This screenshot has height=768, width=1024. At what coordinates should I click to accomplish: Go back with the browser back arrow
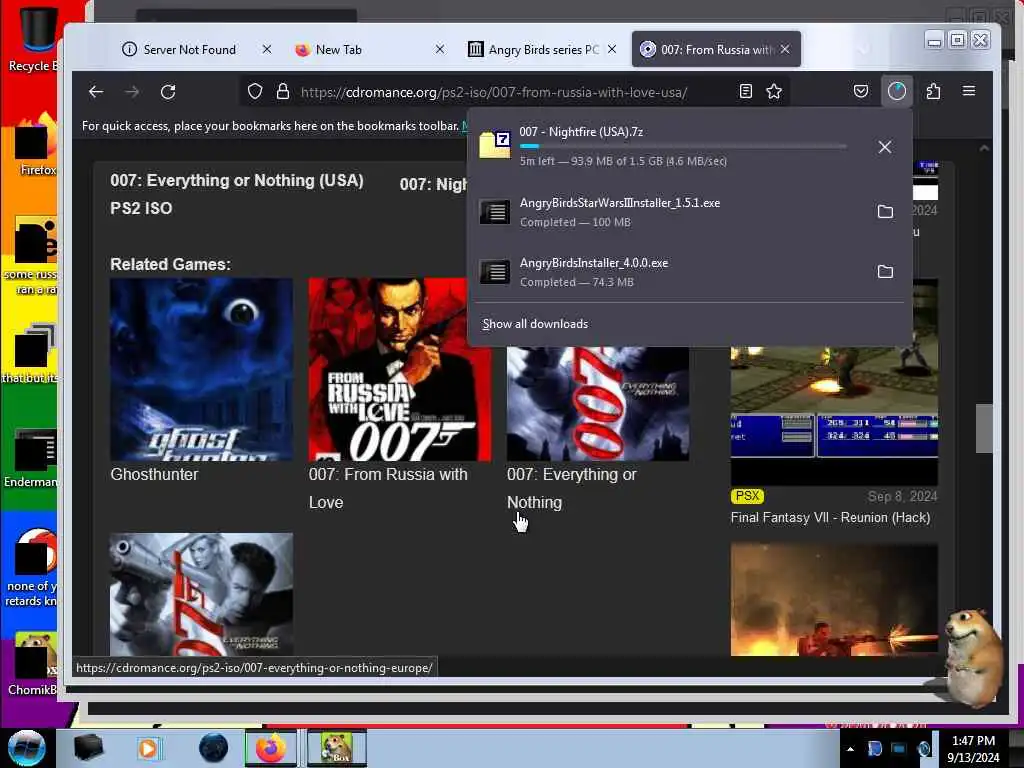tap(96, 92)
